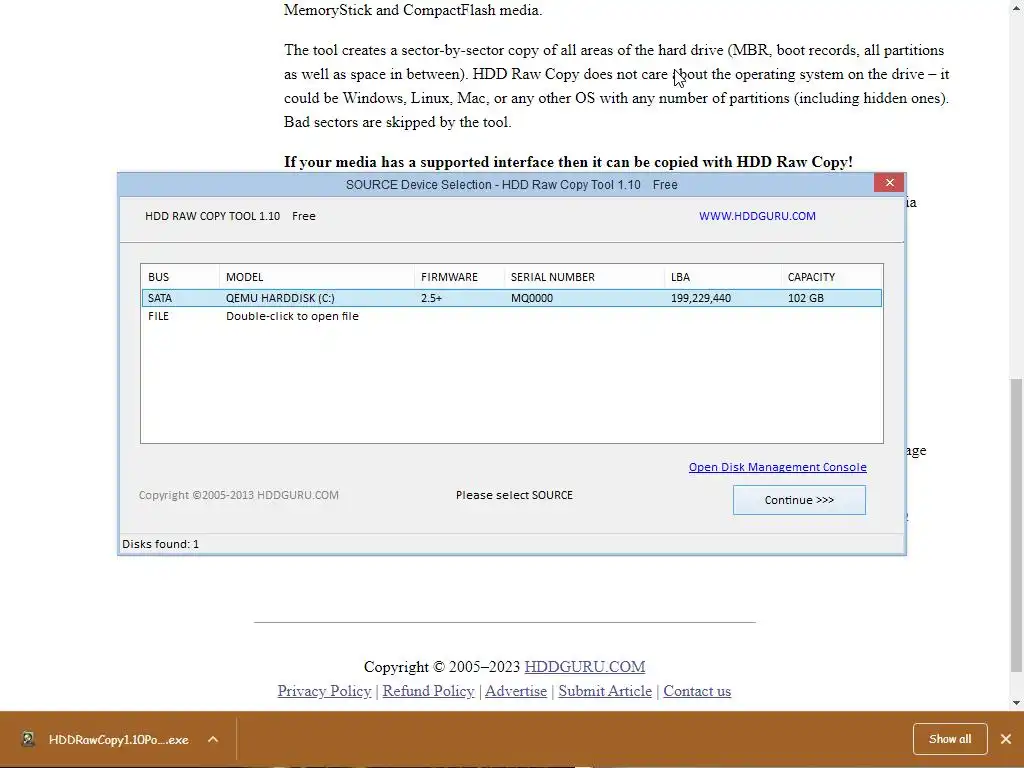The height and width of the screenshot is (768, 1024).
Task: Click the MODEL column header
Action: pyautogui.click(x=316, y=277)
